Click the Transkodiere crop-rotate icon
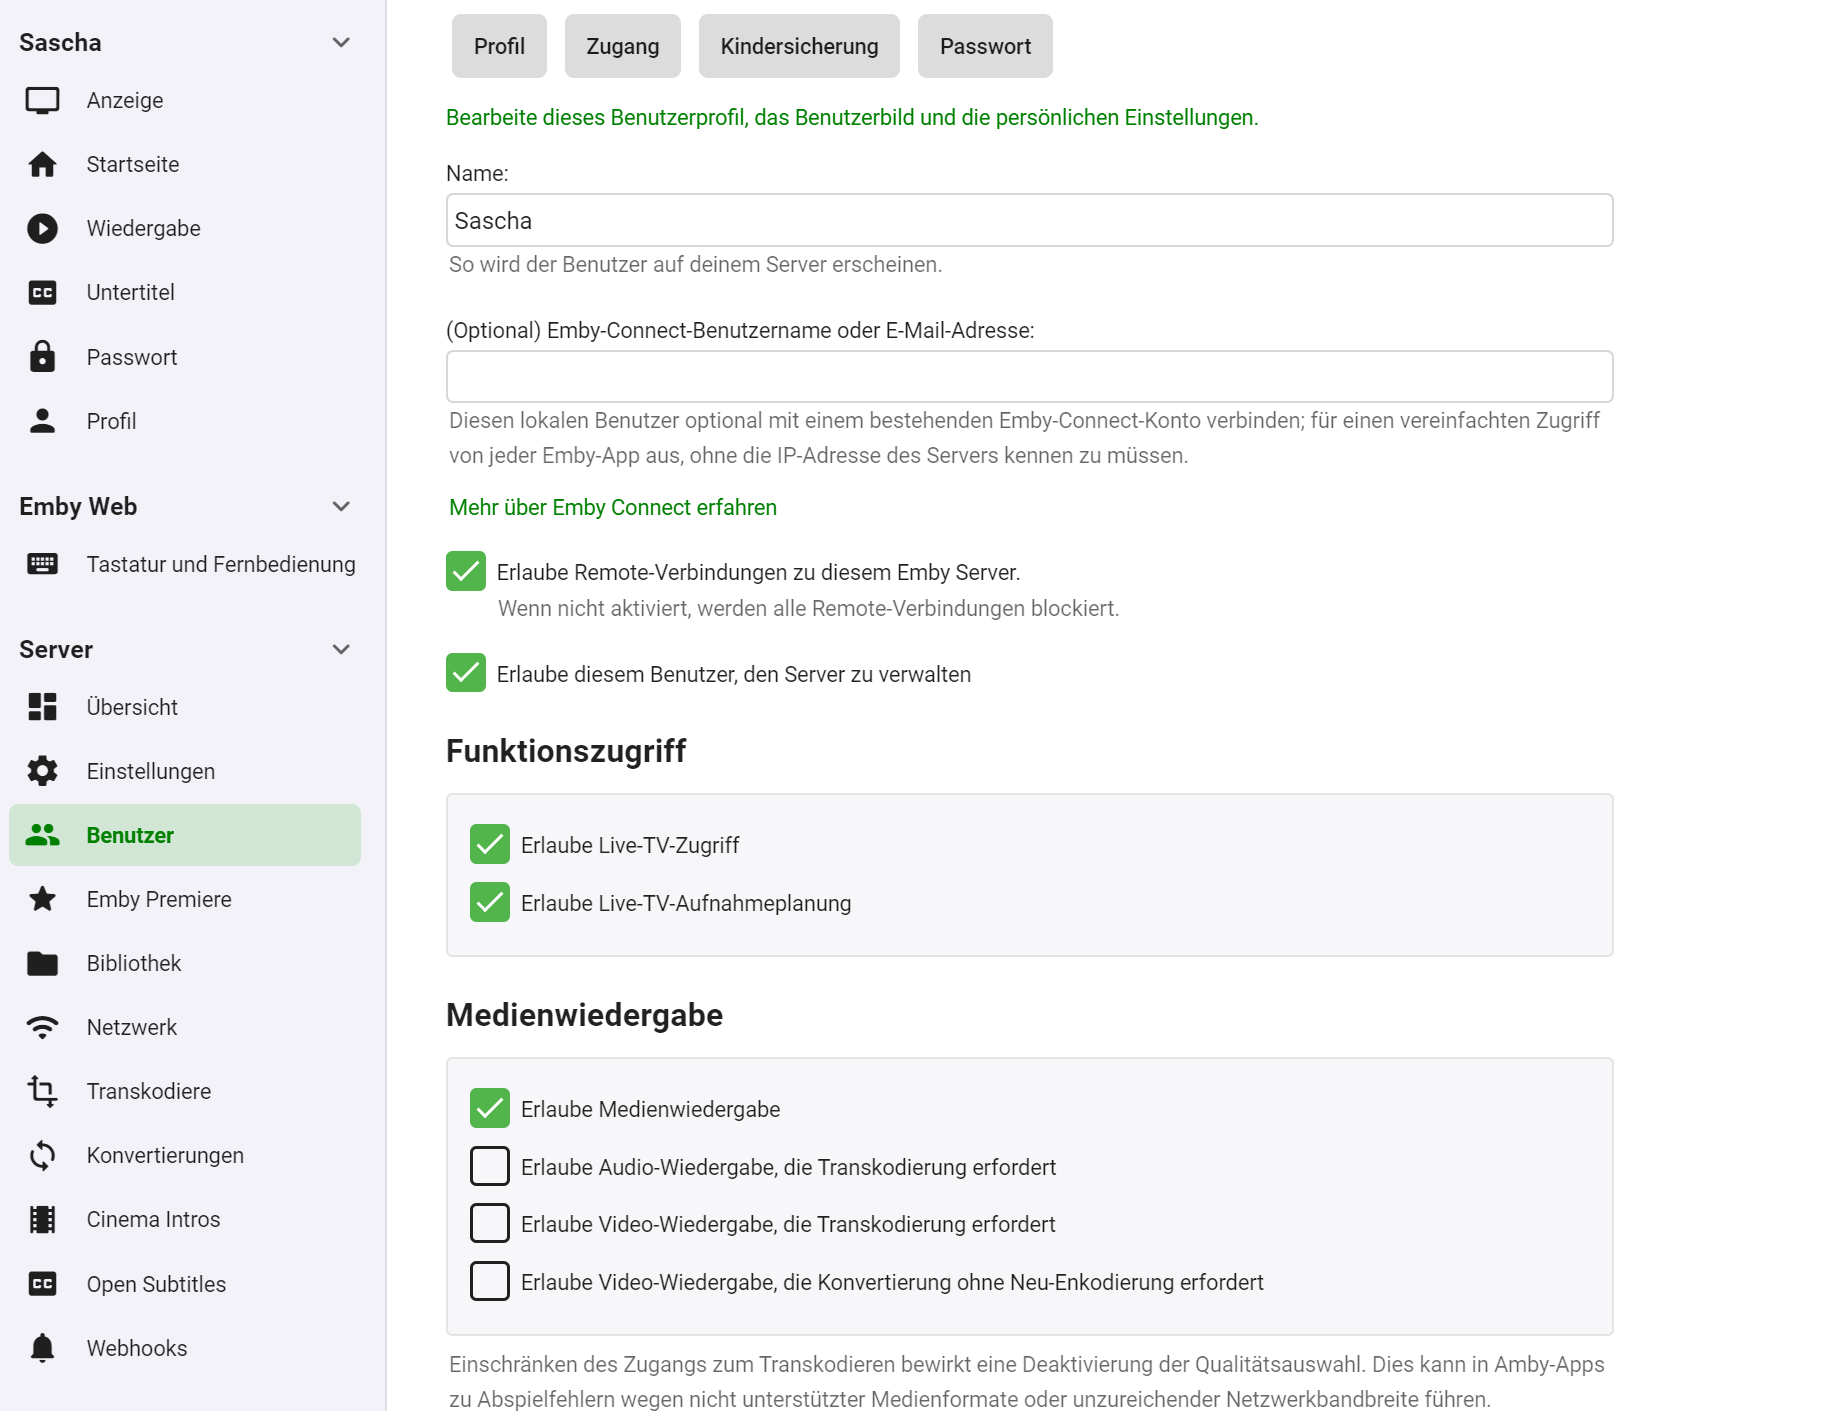The image size is (1838, 1411). click(x=42, y=1091)
